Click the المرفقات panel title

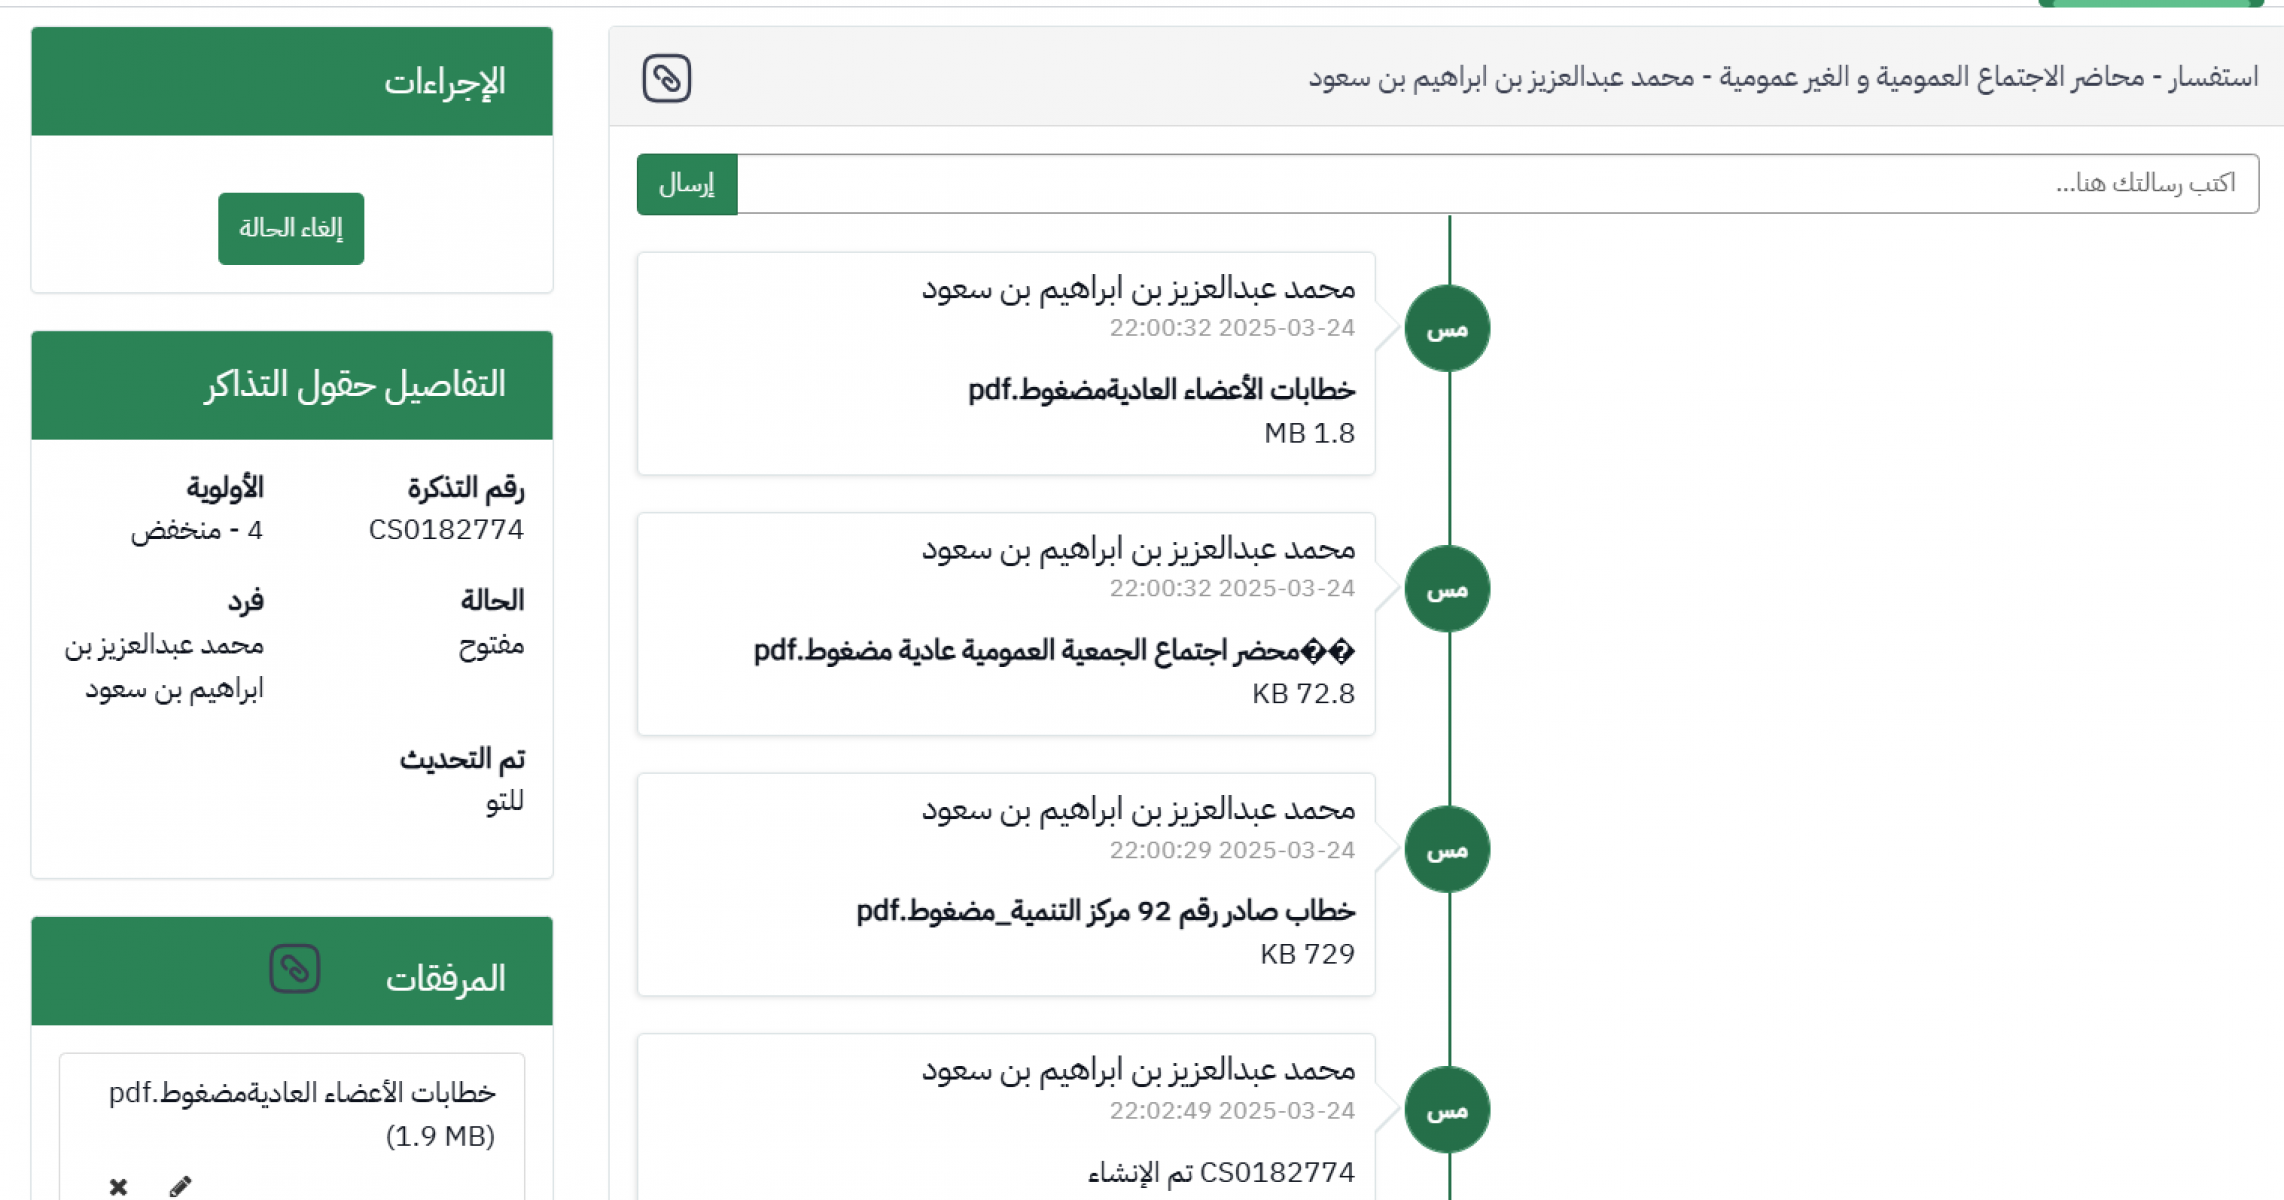click(x=445, y=978)
